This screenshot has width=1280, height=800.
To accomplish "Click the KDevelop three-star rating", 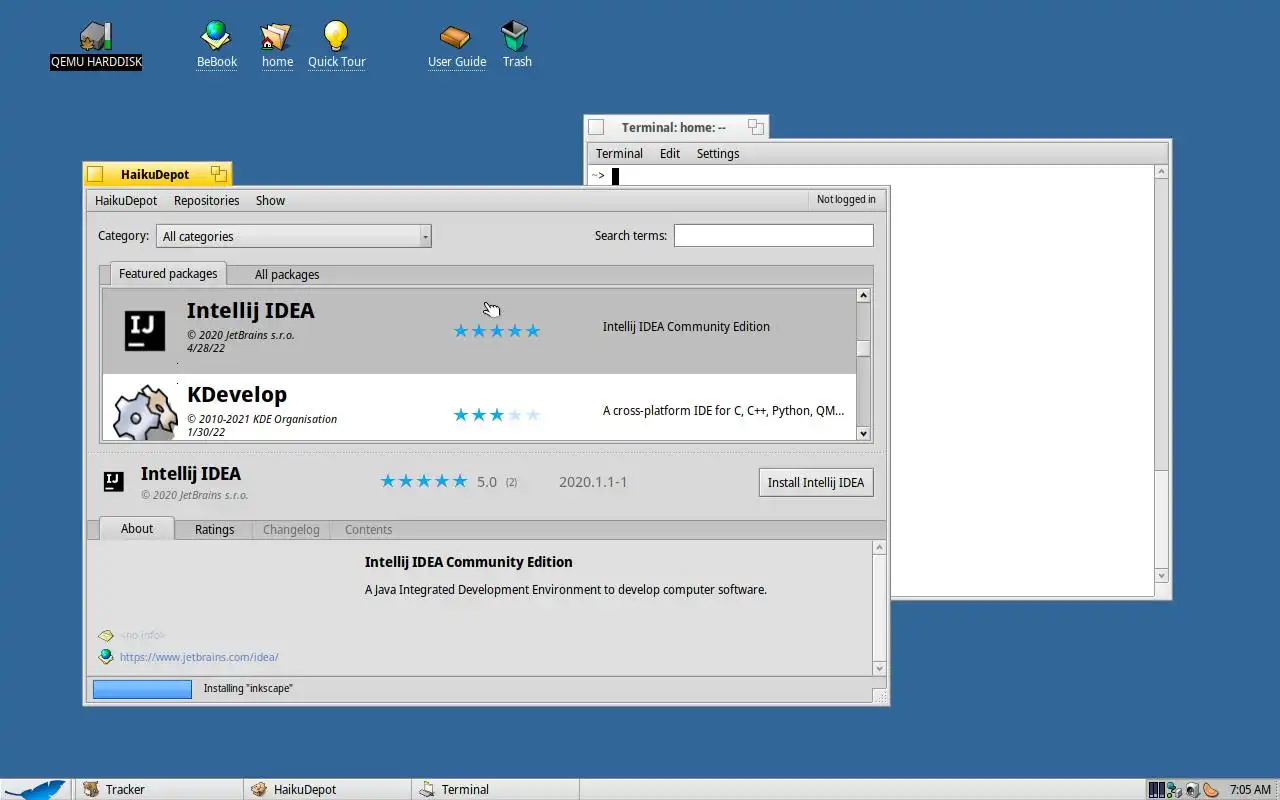I will click(x=497, y=414).
